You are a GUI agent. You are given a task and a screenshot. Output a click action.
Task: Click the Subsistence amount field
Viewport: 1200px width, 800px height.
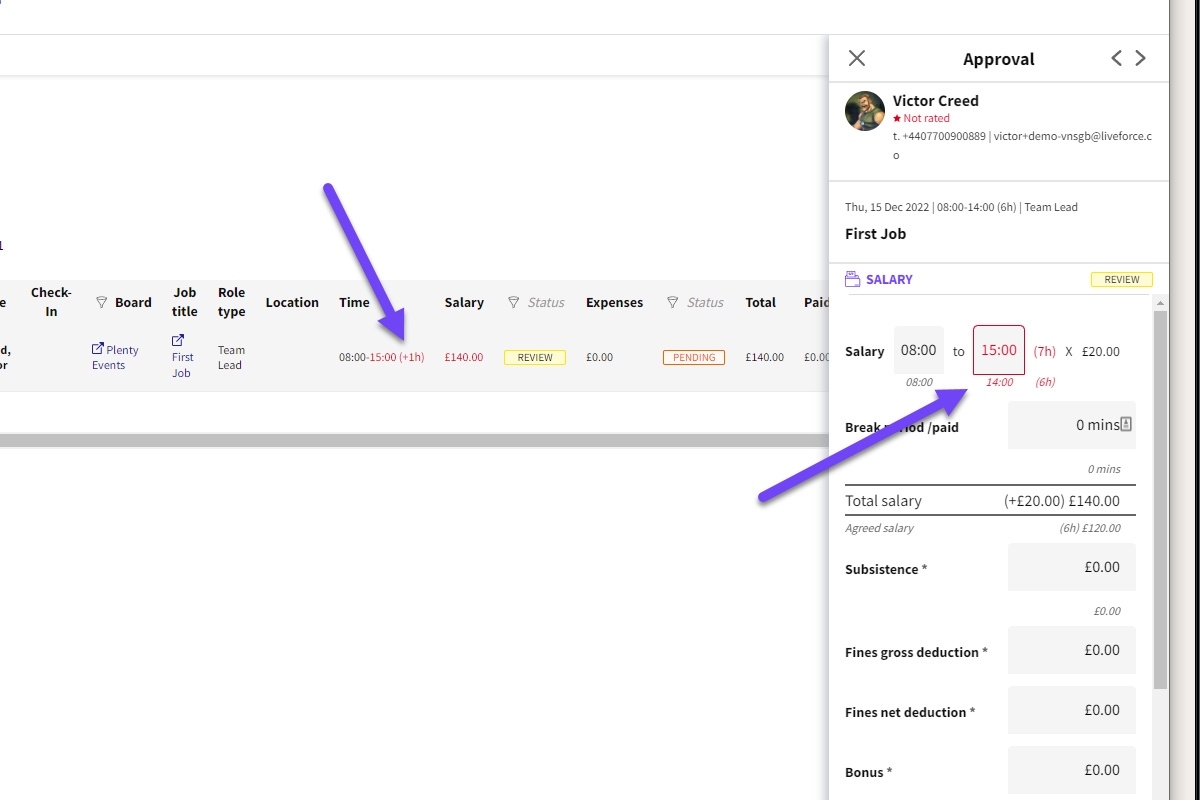pos(1071,566)
